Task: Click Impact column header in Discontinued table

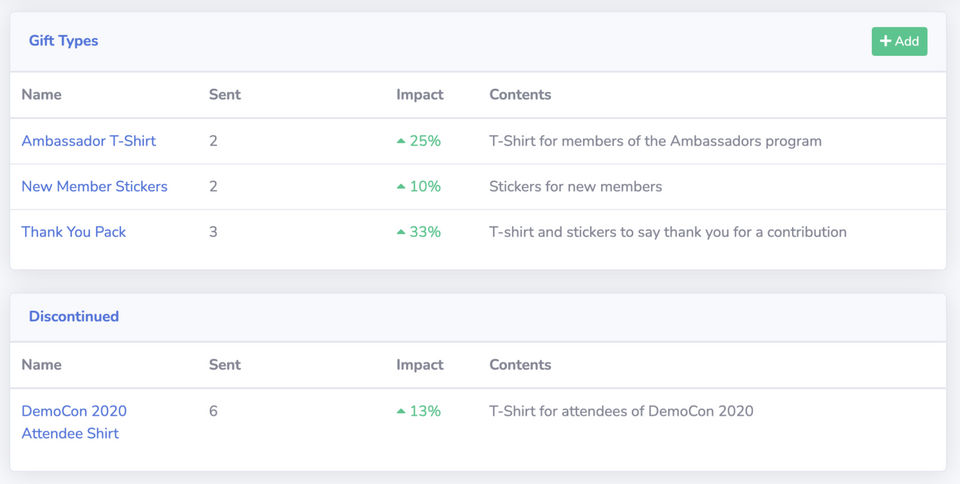Action: click(420, 365)
